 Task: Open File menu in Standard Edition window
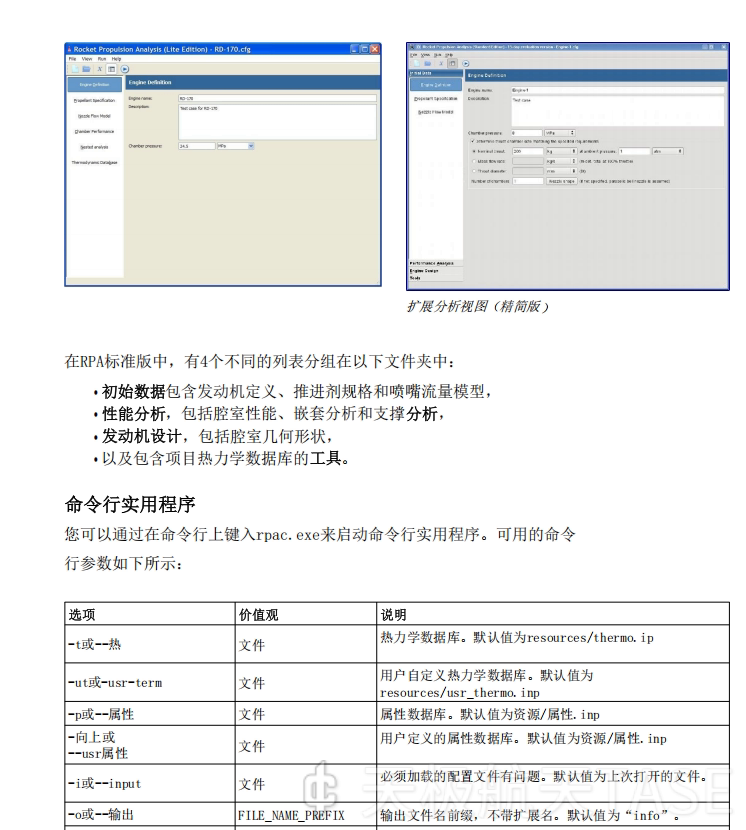[414, 55]
